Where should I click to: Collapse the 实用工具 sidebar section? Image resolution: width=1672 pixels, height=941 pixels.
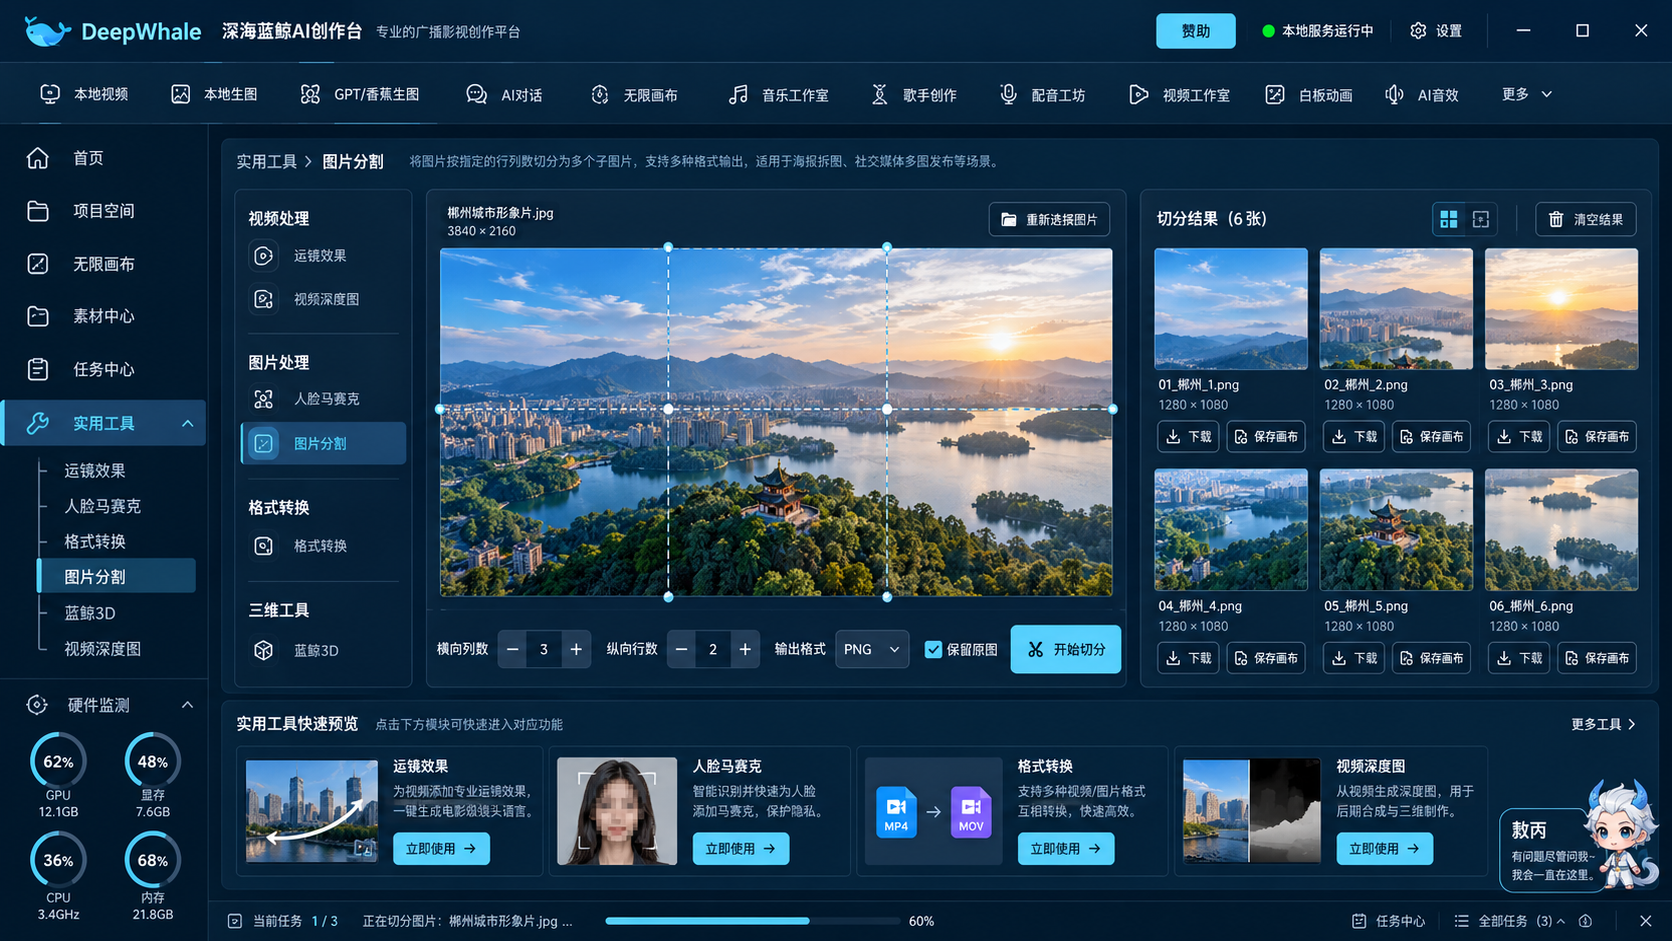188,424
